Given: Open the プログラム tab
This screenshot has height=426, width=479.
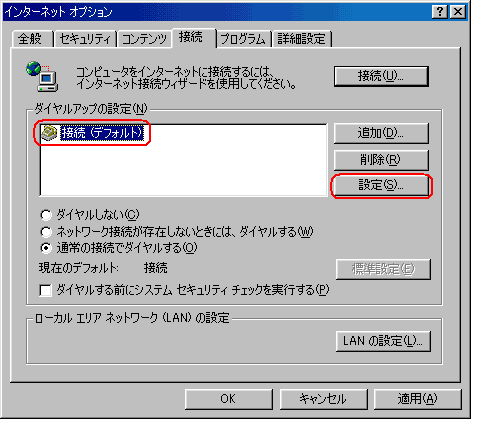Looking at the screenshot, I should (243, 39).
